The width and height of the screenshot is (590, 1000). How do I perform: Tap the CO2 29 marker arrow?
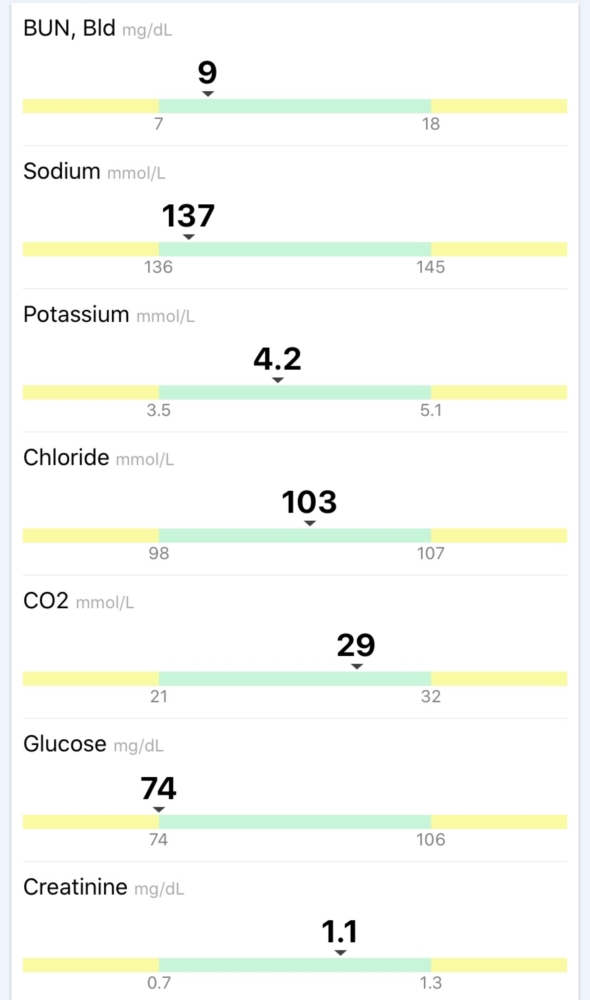click(357, 666)
